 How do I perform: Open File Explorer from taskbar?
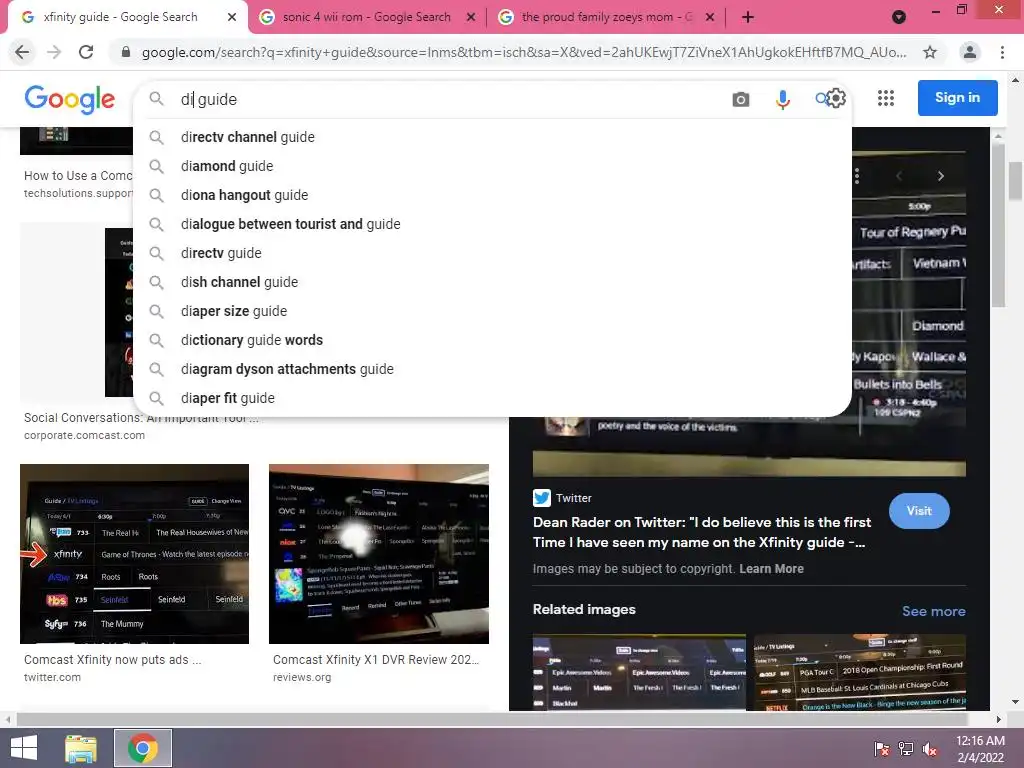[81, 748]
